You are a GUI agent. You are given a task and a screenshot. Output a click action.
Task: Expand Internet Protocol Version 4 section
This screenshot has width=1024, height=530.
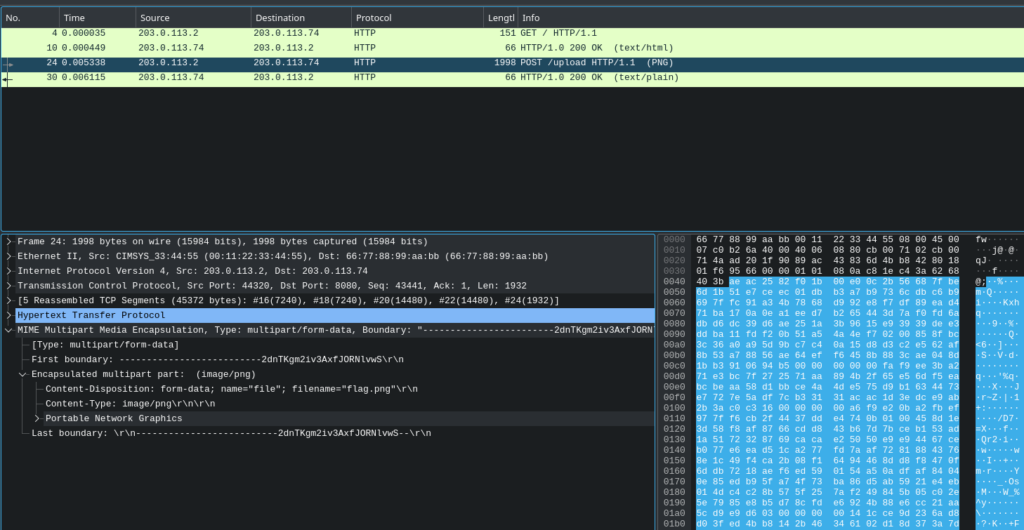(x=9, y=271)
